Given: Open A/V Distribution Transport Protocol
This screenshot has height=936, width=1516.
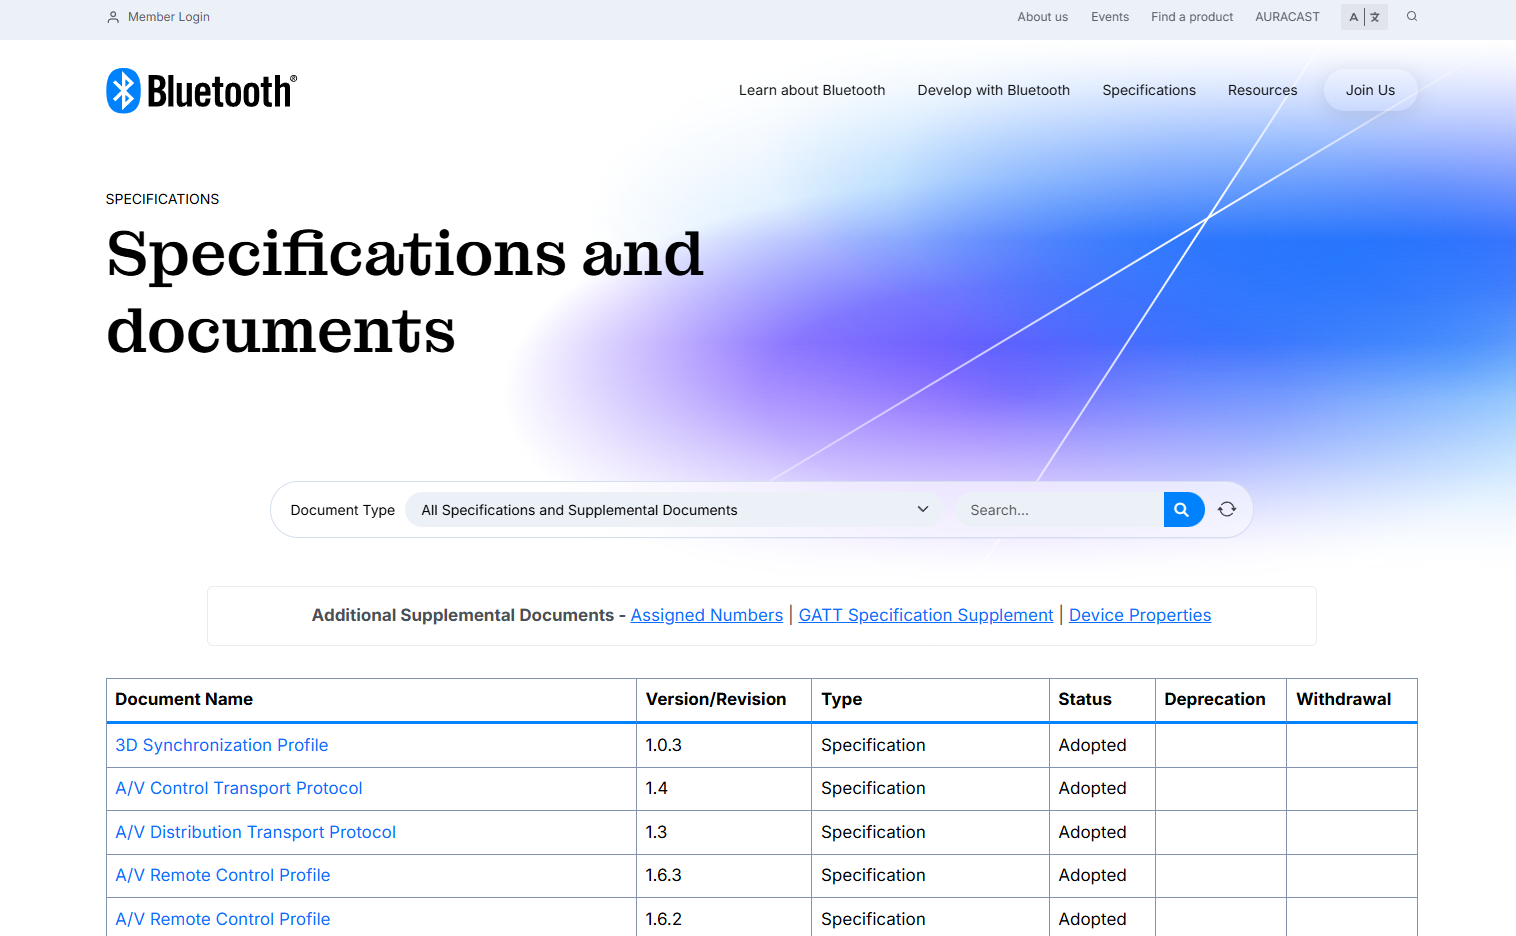Looking at the screenshot, I should tap(256, 832).
